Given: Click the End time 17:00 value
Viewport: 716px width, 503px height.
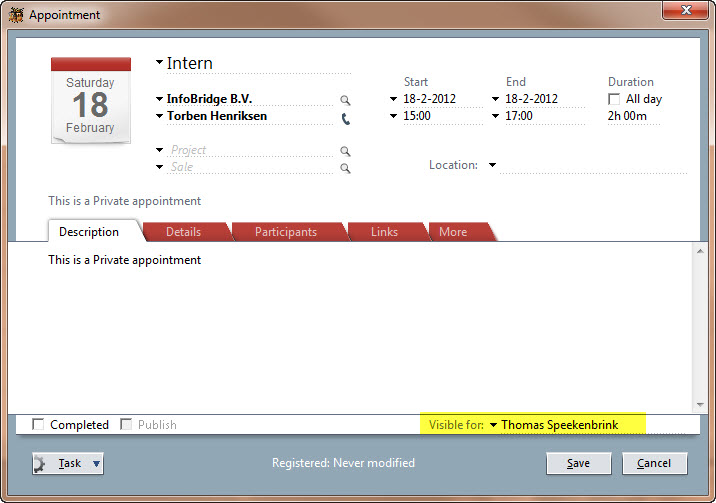Looking at the screenshot, I should (x=519, y=116).
